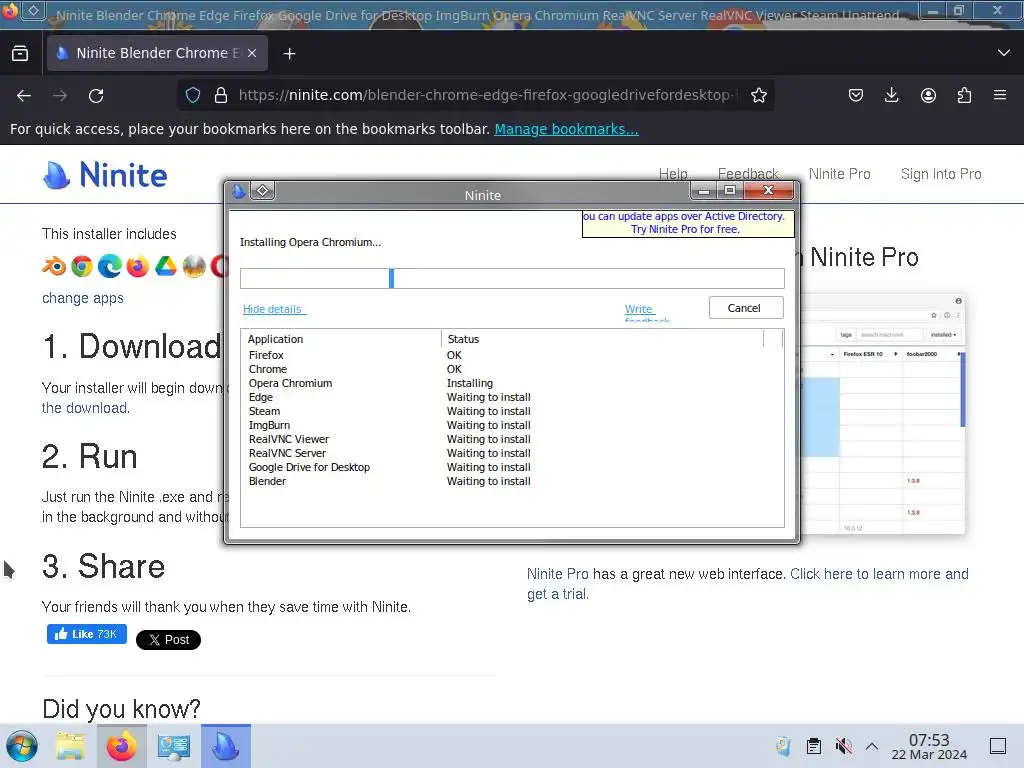Close the Ninite Blender Chrome tab

252,53
